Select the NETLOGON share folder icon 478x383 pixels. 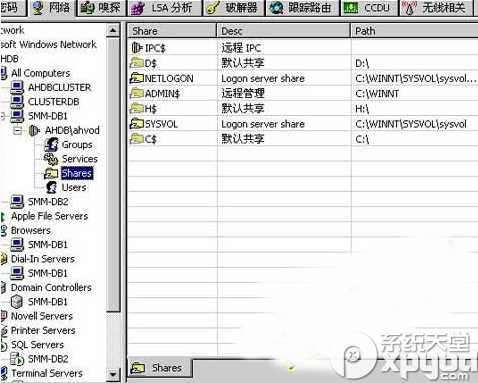coord(137,78)
